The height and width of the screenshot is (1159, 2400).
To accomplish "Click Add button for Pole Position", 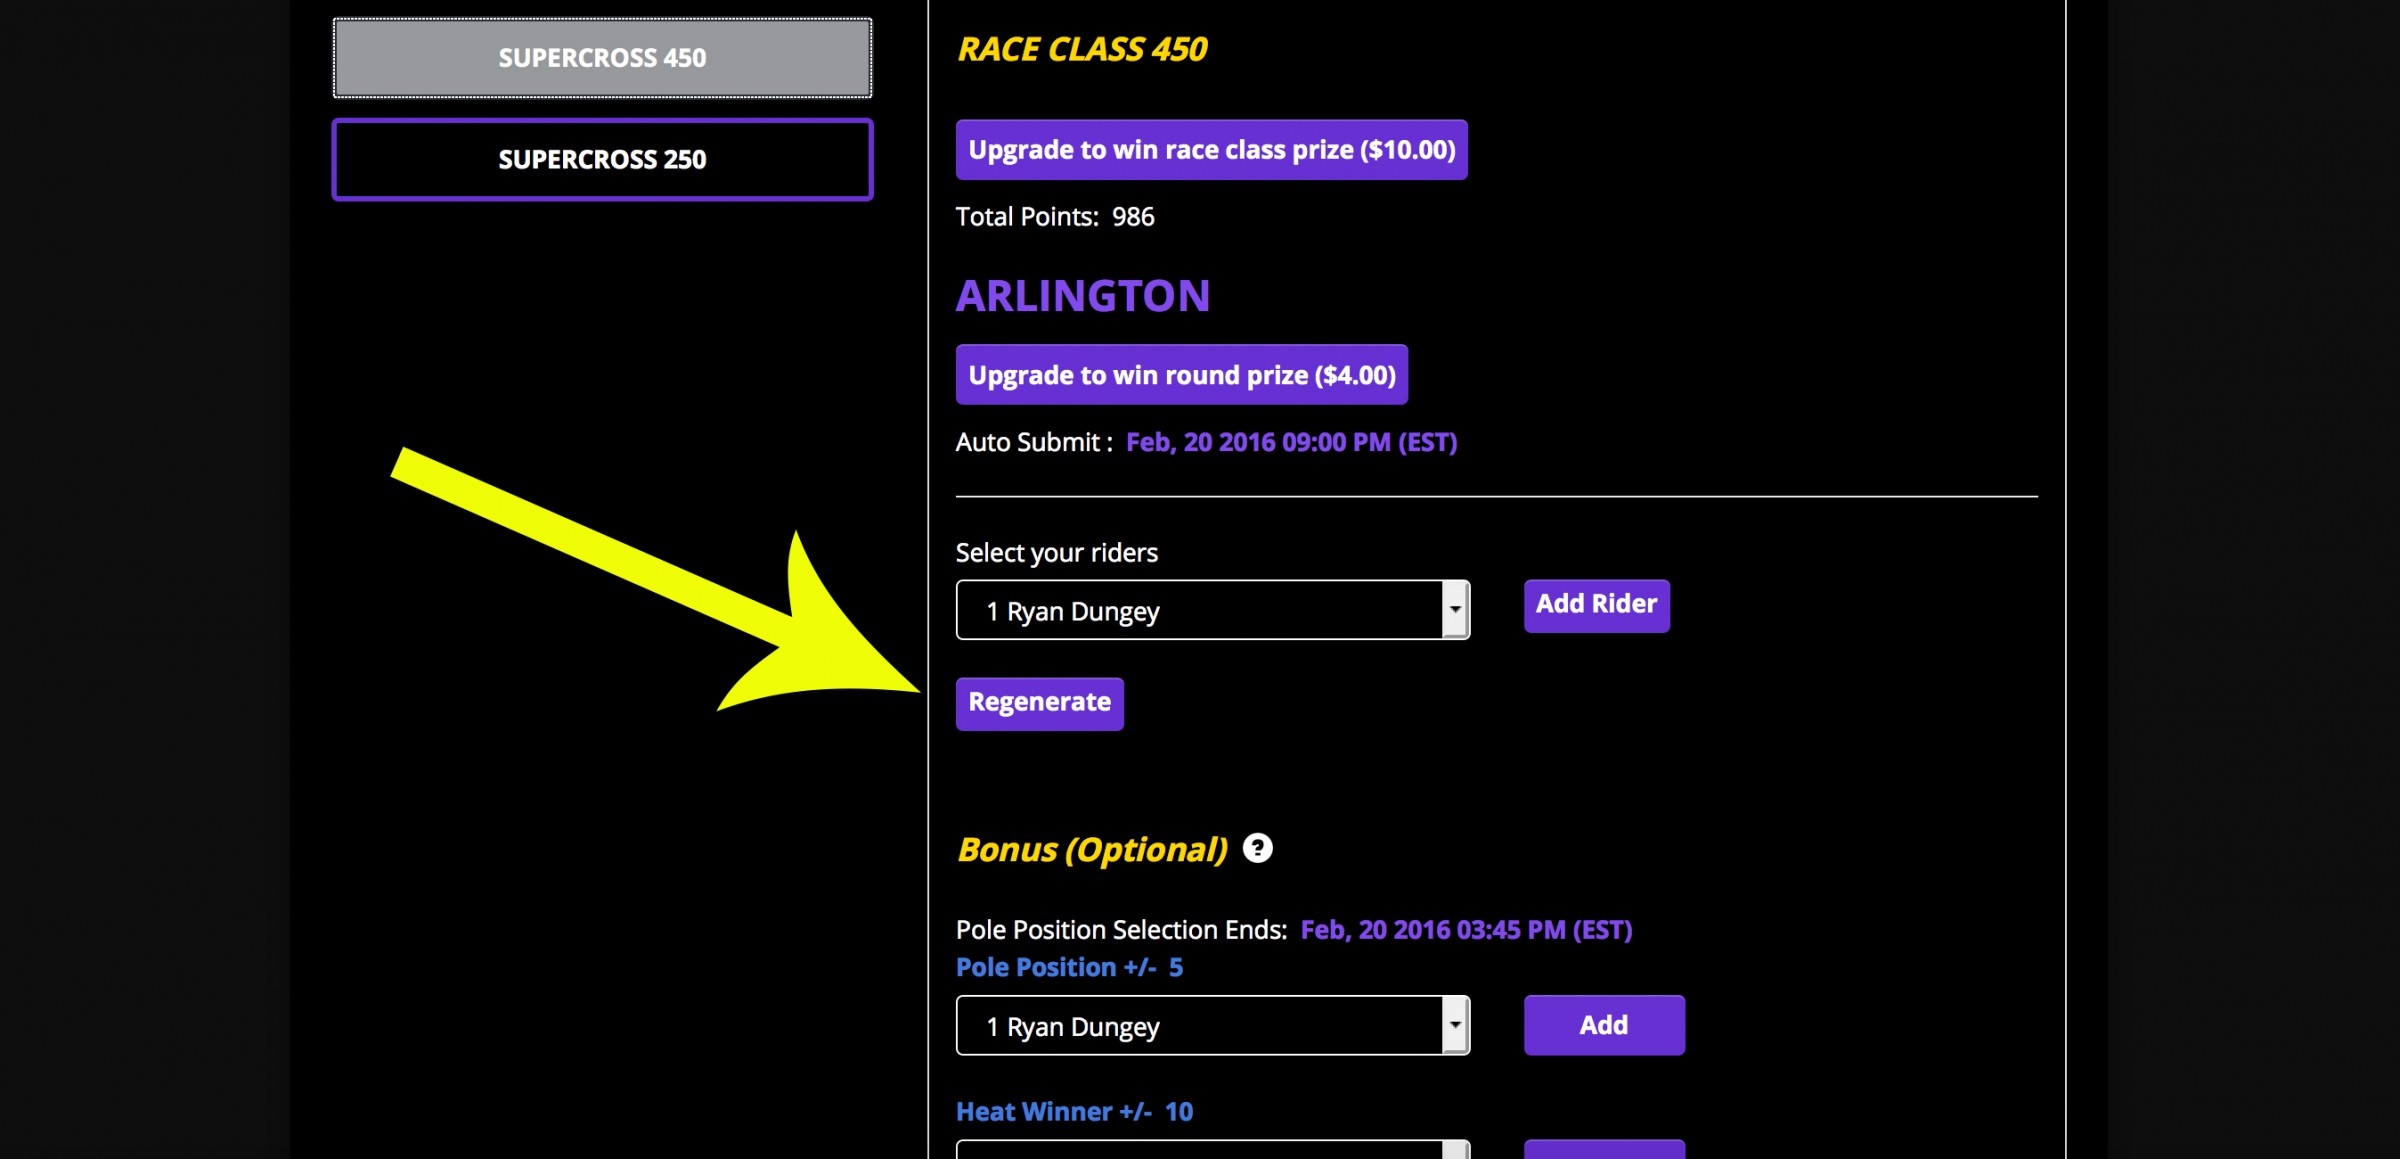I will (x=1603, y=1025).
